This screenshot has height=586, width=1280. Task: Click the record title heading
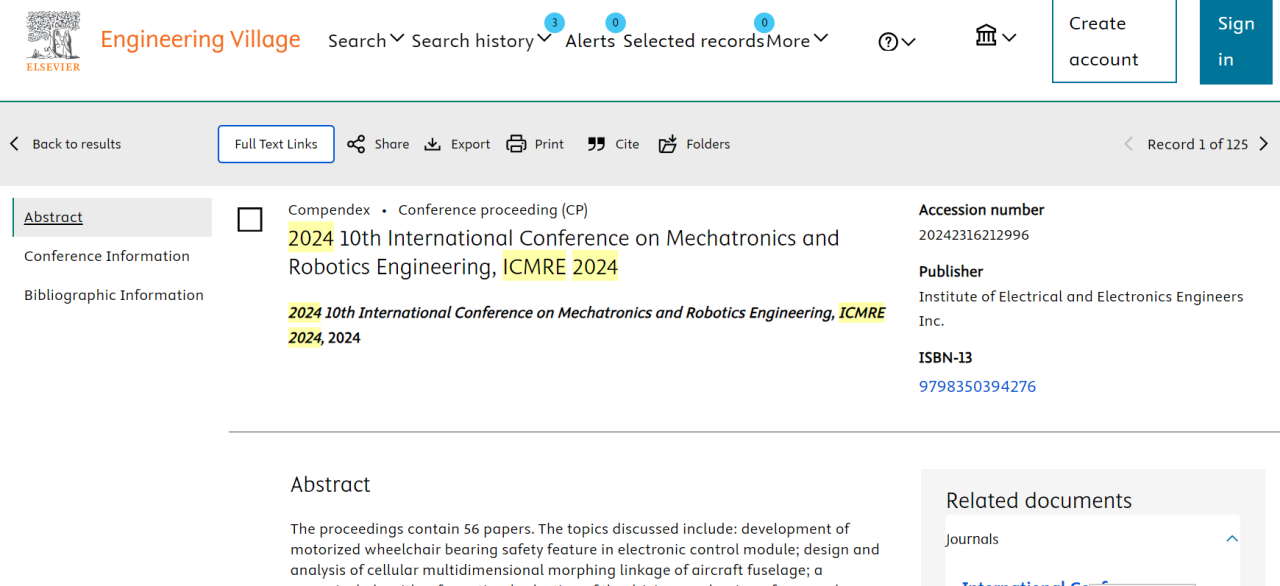click(x=564, y=252)
